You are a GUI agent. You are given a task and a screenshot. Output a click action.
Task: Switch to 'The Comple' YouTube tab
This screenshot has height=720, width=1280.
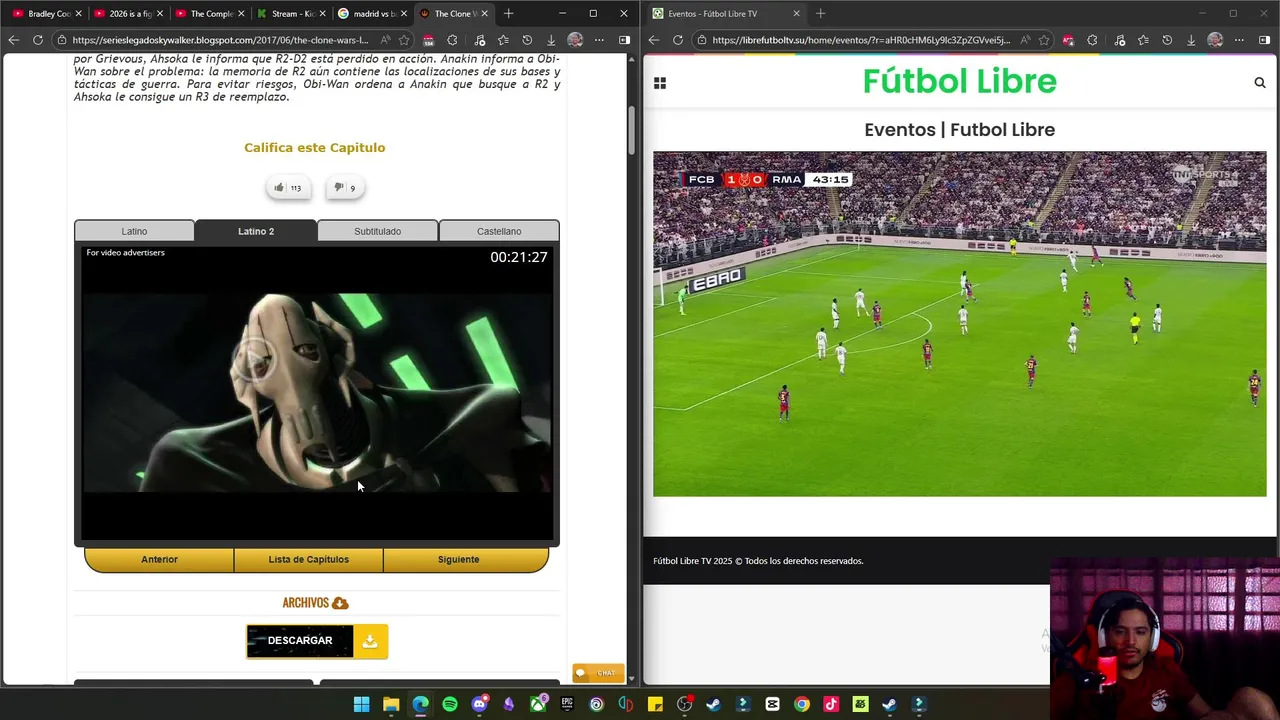209,14
